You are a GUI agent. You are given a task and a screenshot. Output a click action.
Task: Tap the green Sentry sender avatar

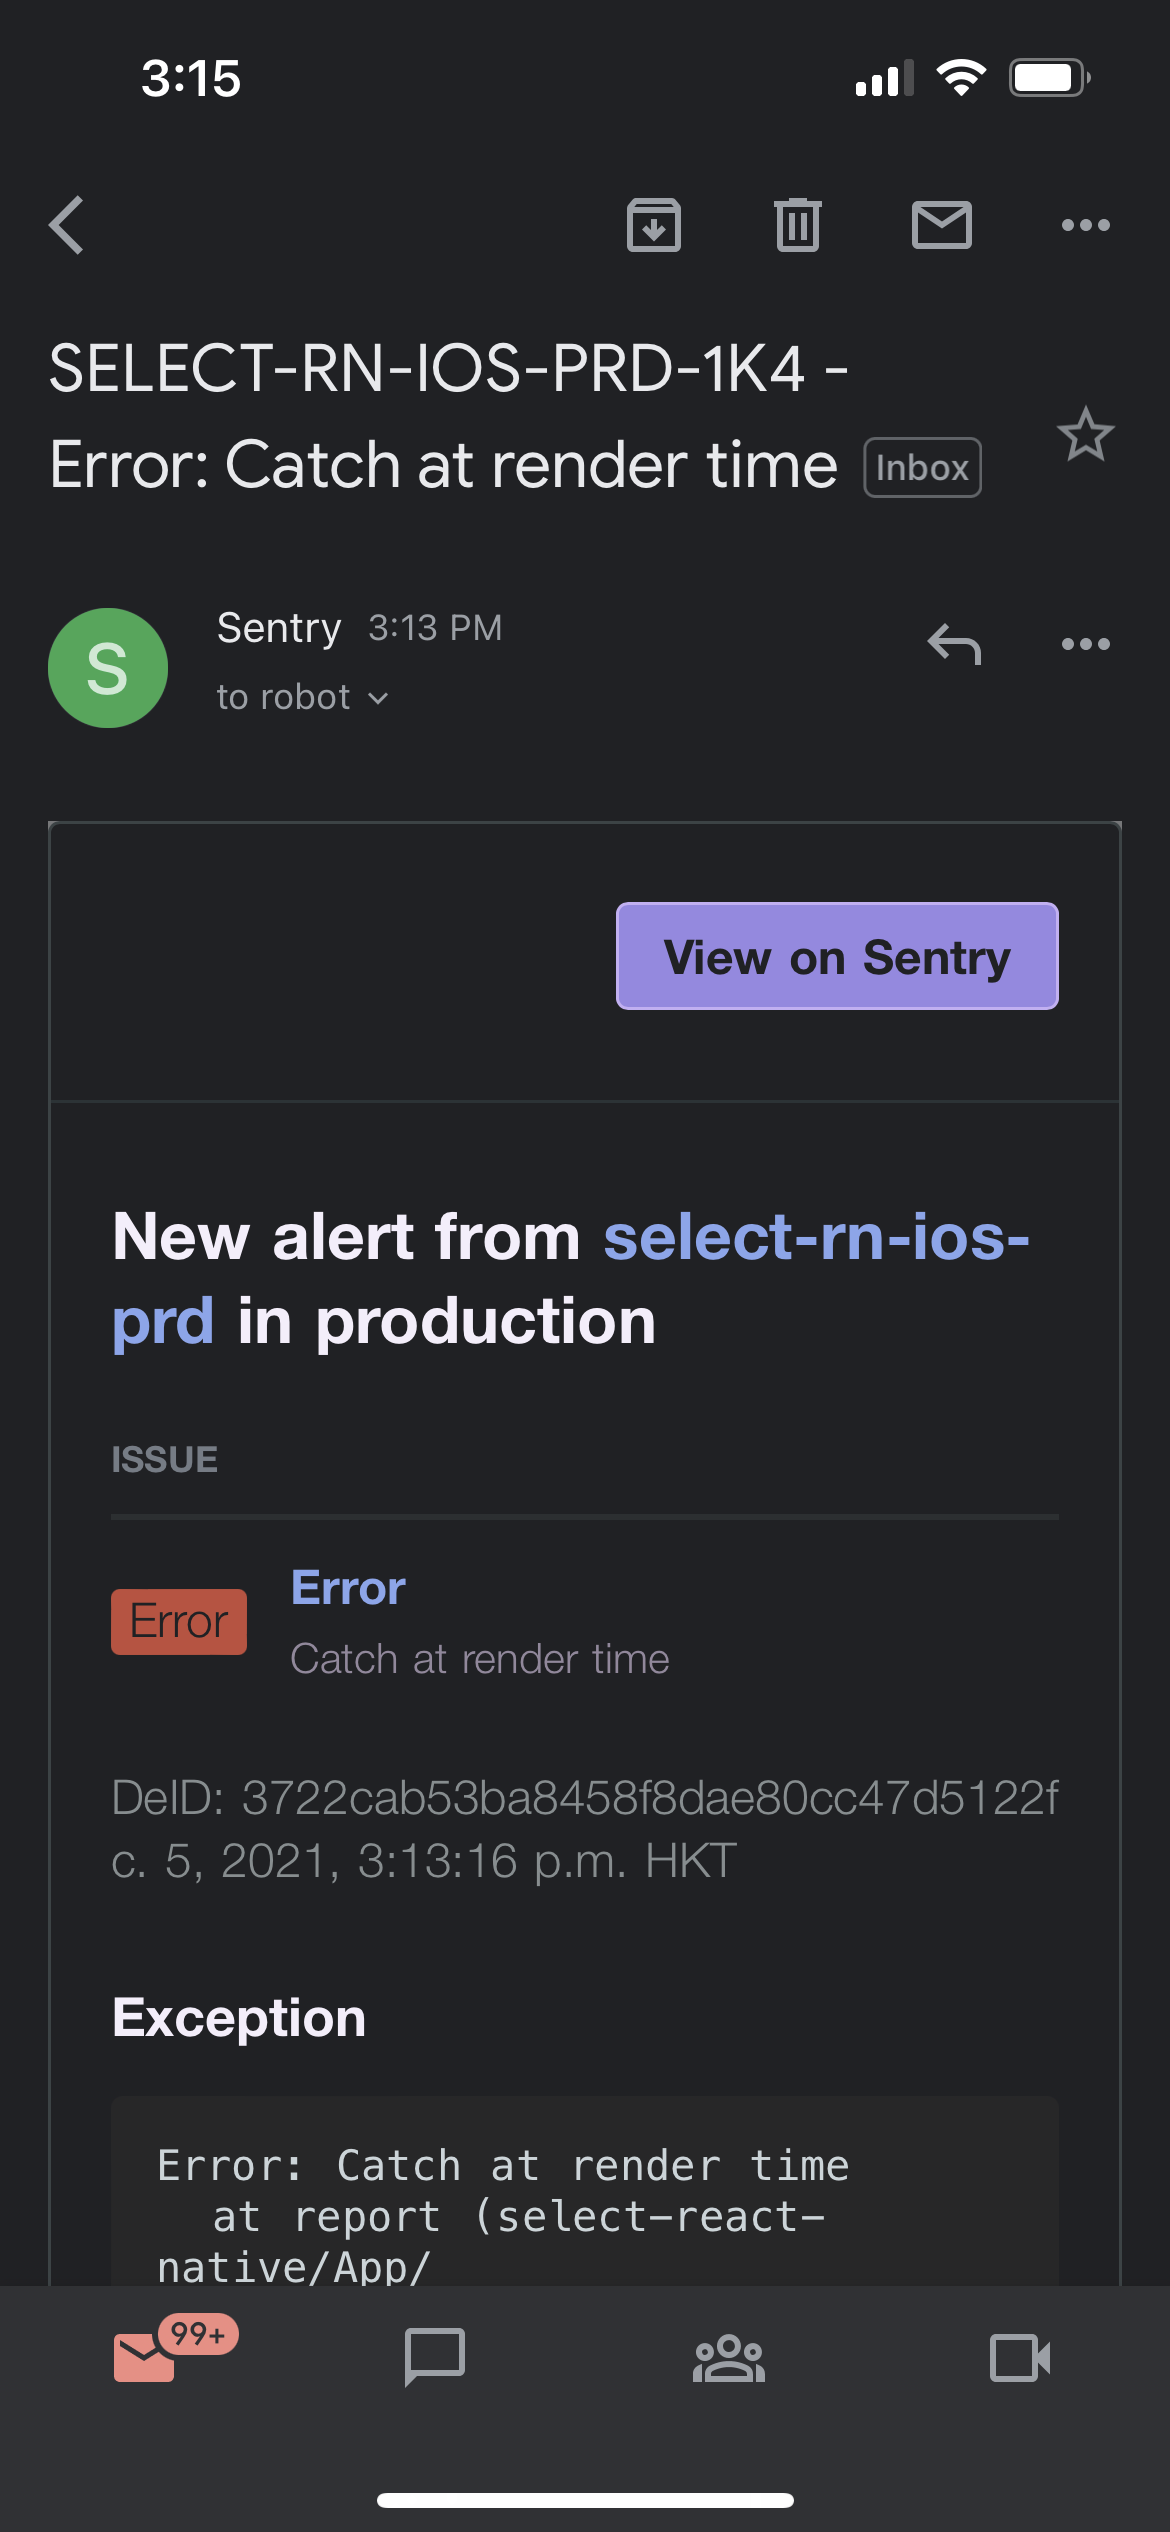[108, 668]
